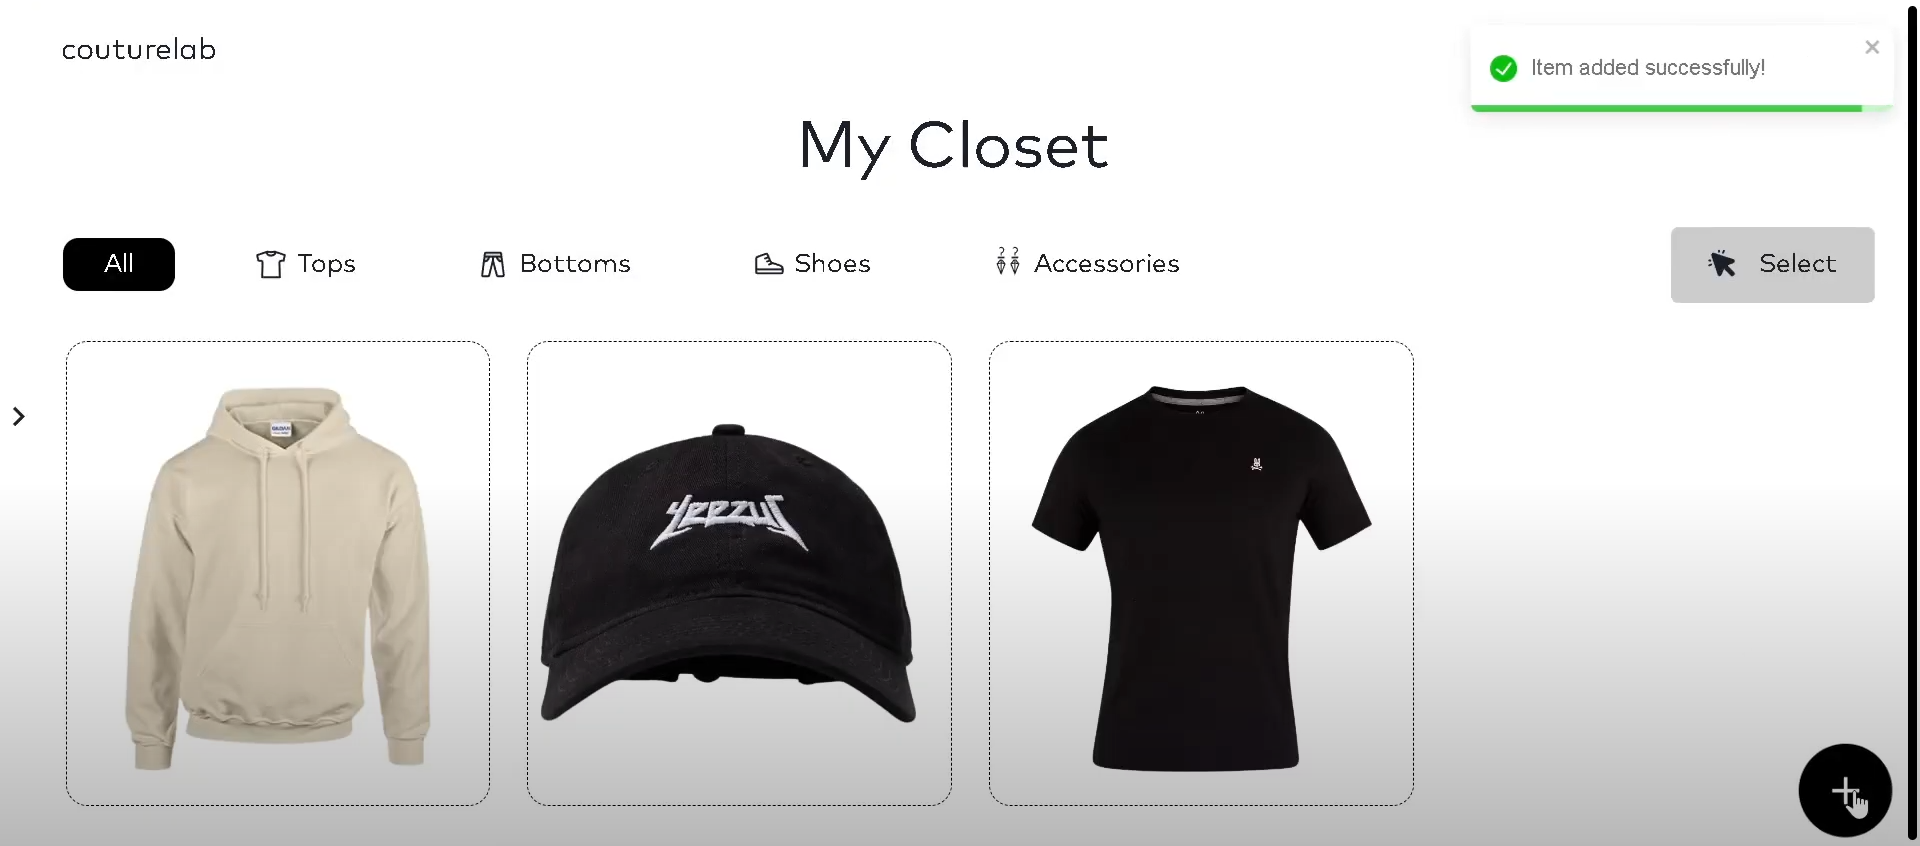Click the Item added successfully message

pyautogui.click(x=1647, y=68)
